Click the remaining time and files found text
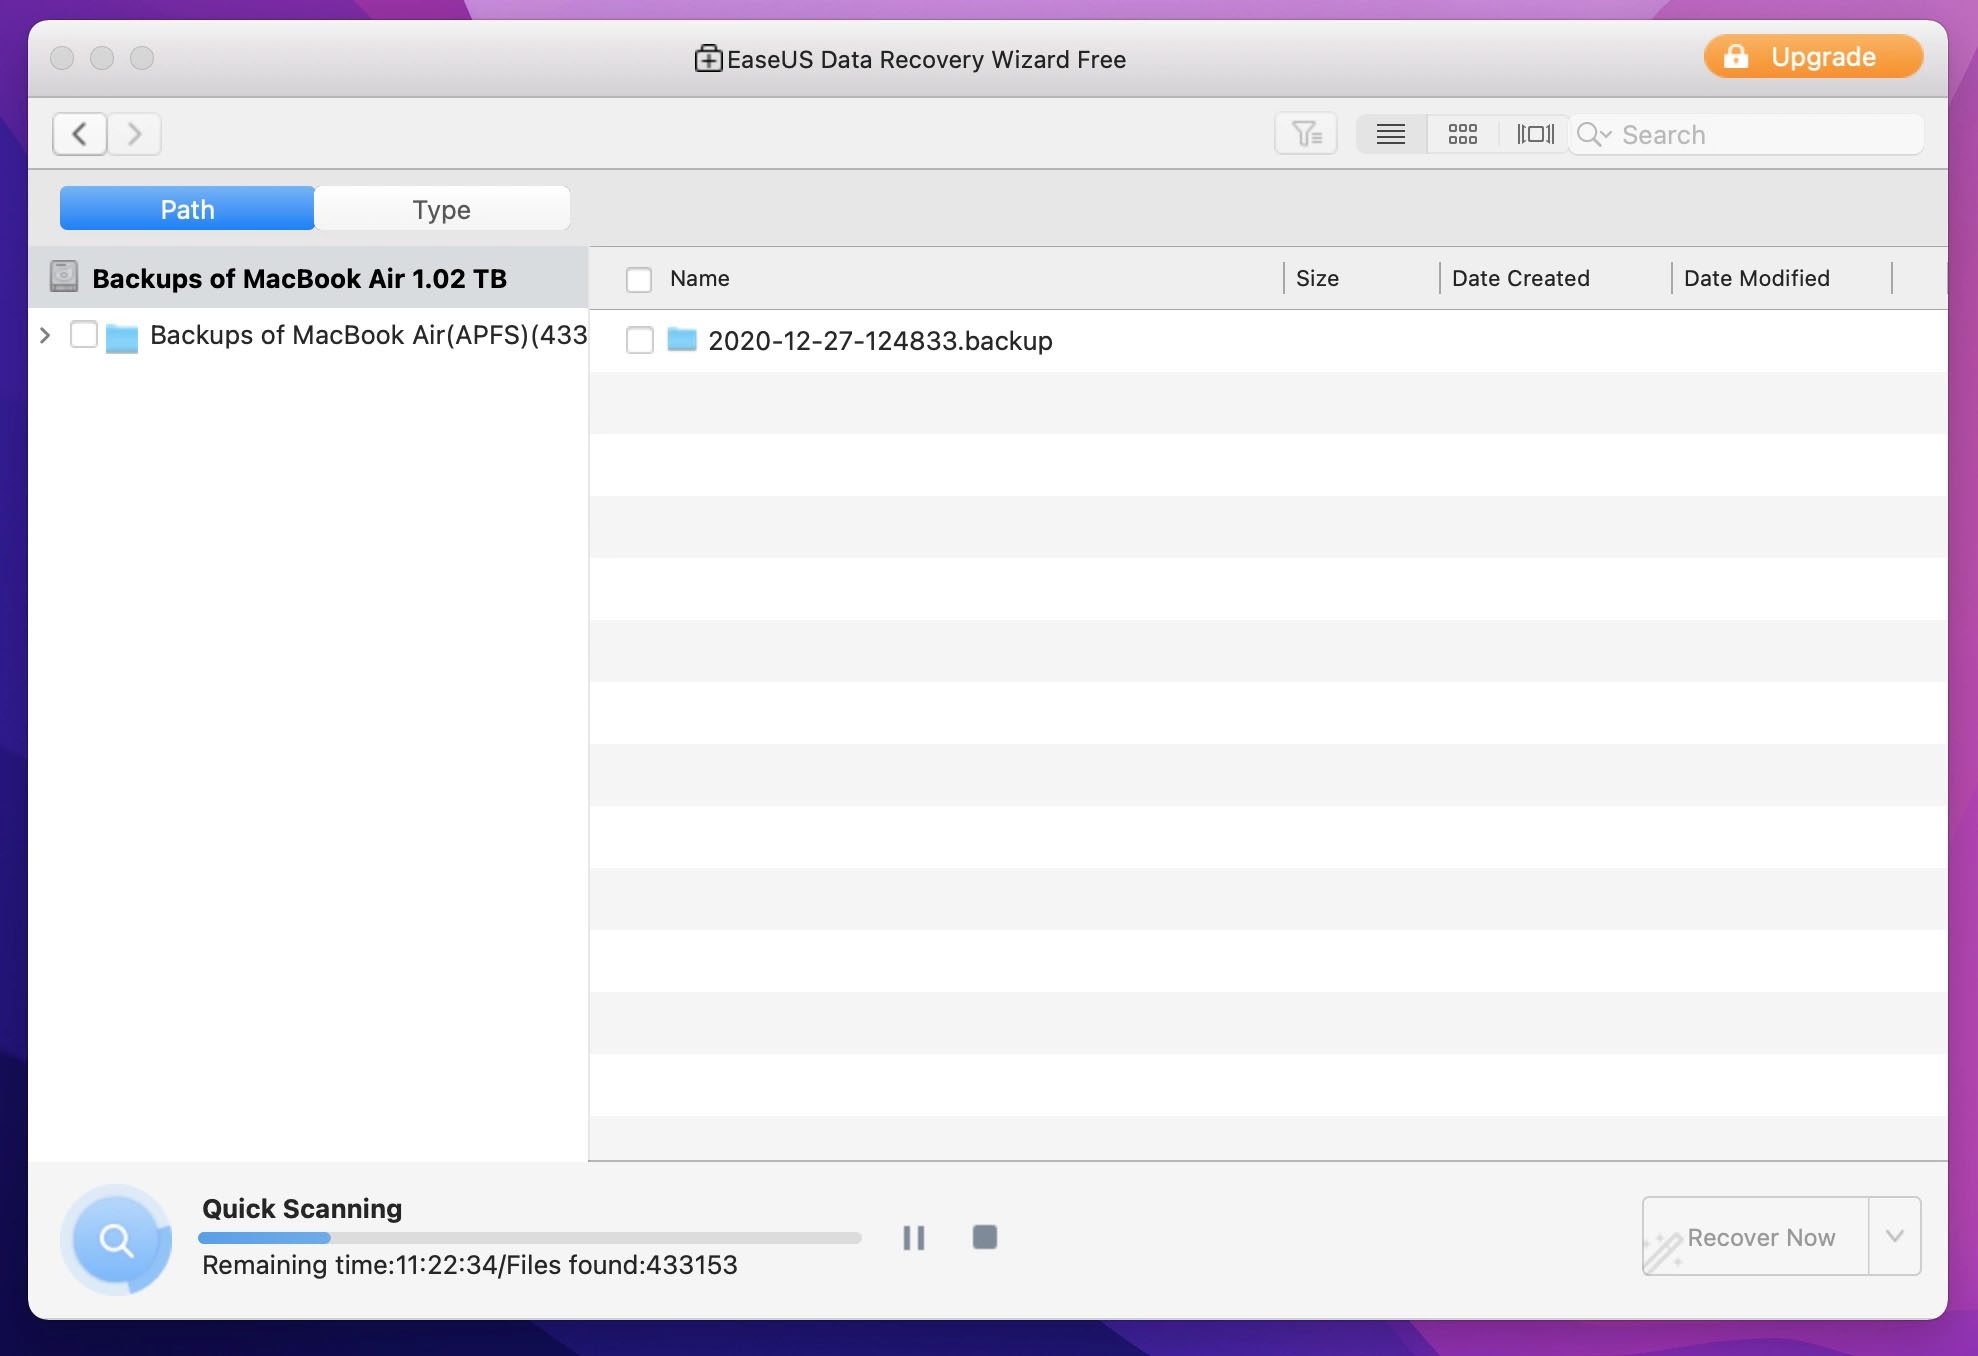The width and height of the screenshot is (1978, 1356). (x=470, y=1265)
